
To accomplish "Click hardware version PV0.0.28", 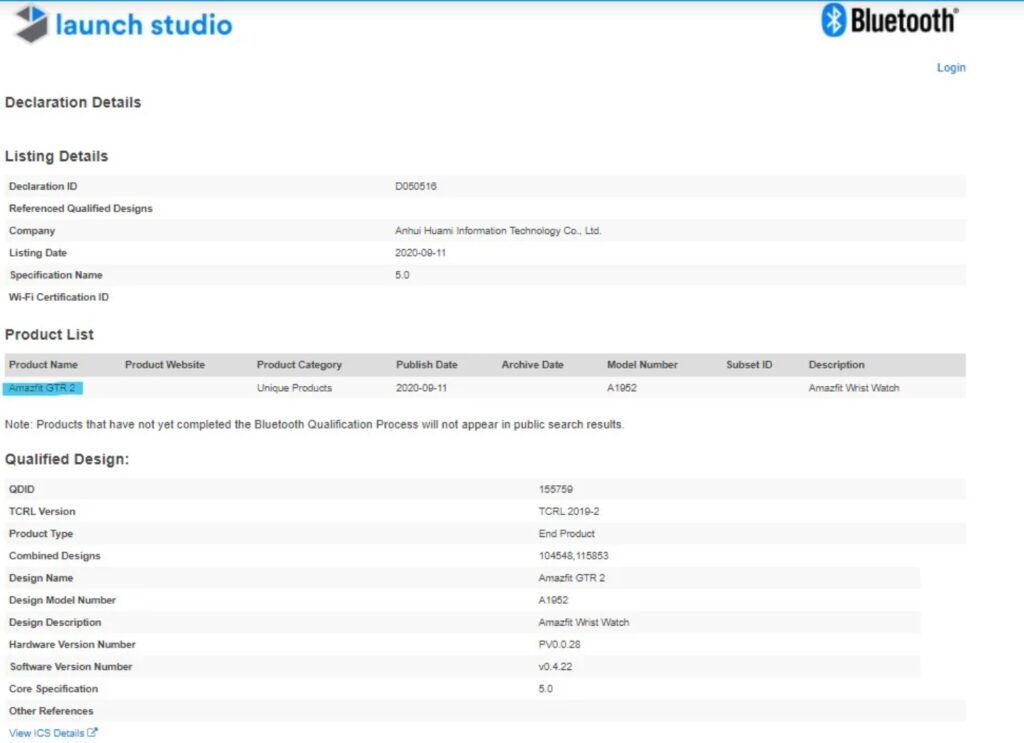I will [559, 644].
